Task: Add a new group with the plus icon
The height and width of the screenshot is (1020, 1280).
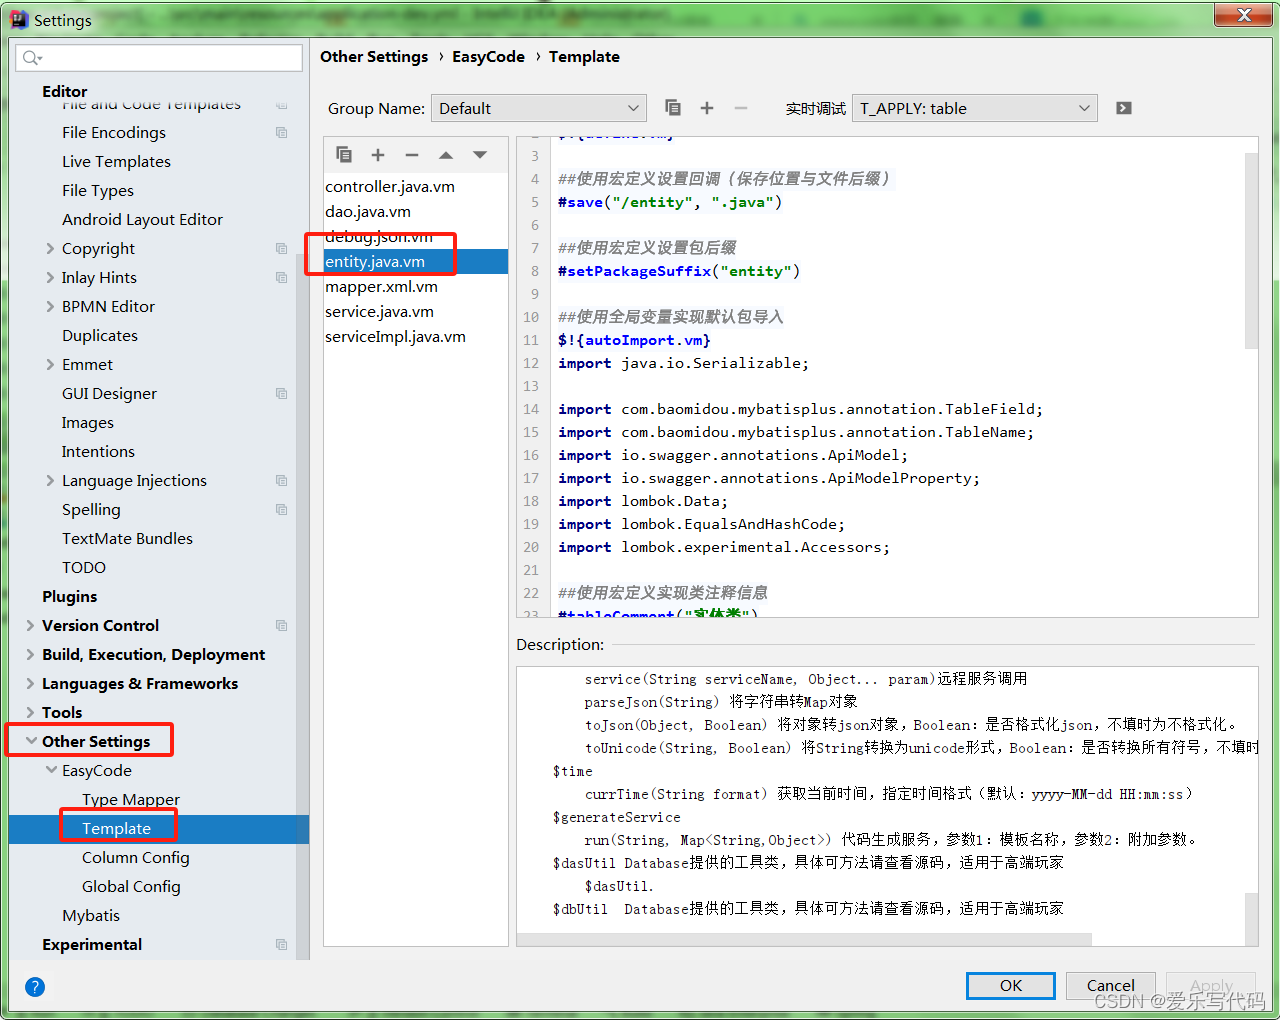Action: (x=707, y=108)
